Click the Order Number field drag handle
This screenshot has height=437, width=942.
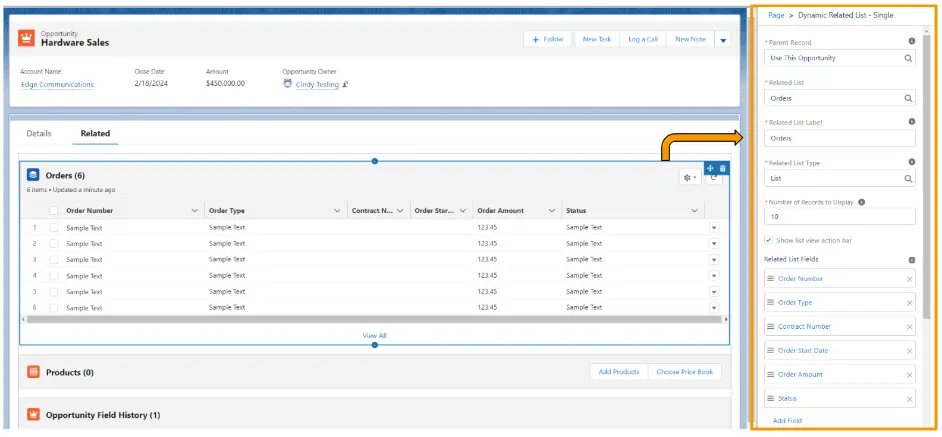tap(770, 278)
